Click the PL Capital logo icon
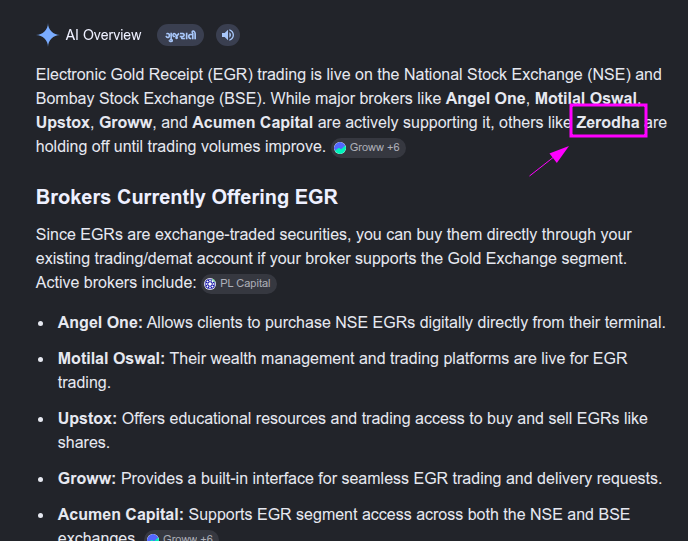 click(210, 284)
